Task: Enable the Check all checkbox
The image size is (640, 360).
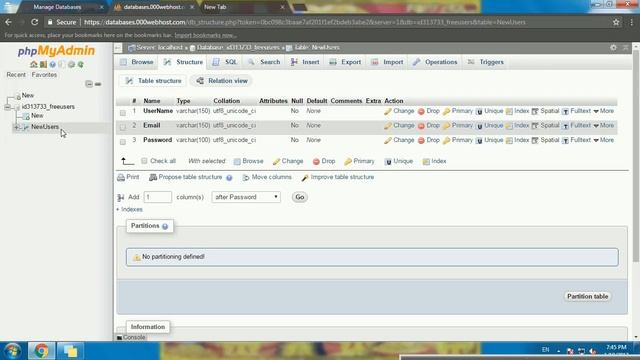Action: click(x=144, y=161)
